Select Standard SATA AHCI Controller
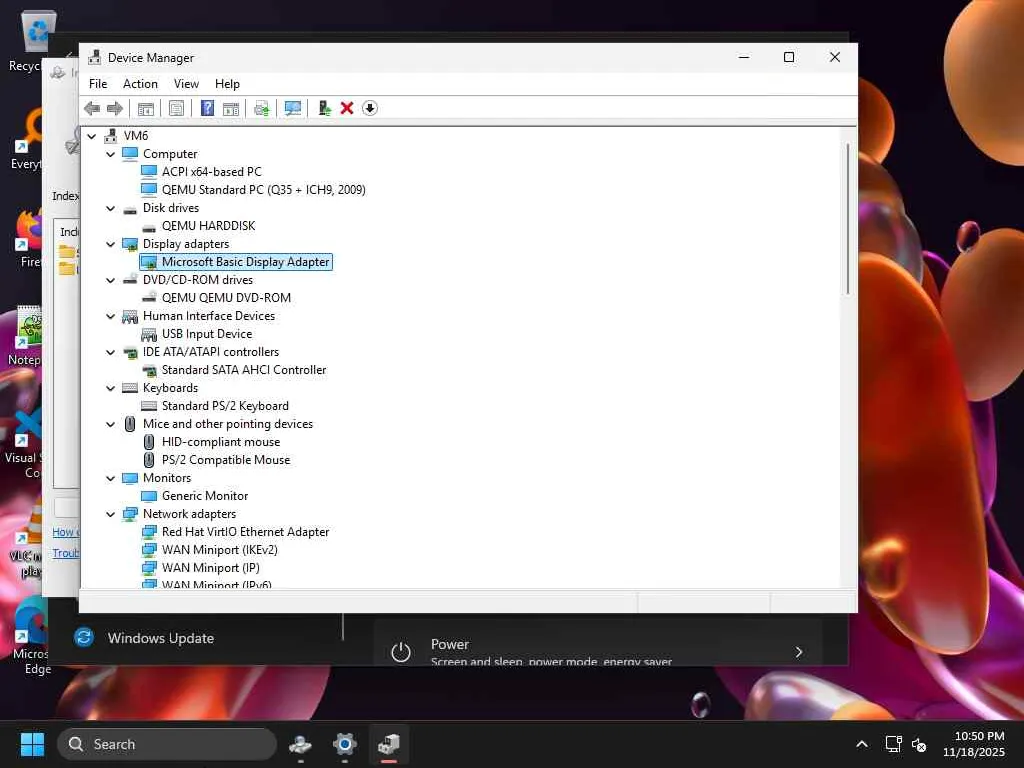 [x=244, y=370]
